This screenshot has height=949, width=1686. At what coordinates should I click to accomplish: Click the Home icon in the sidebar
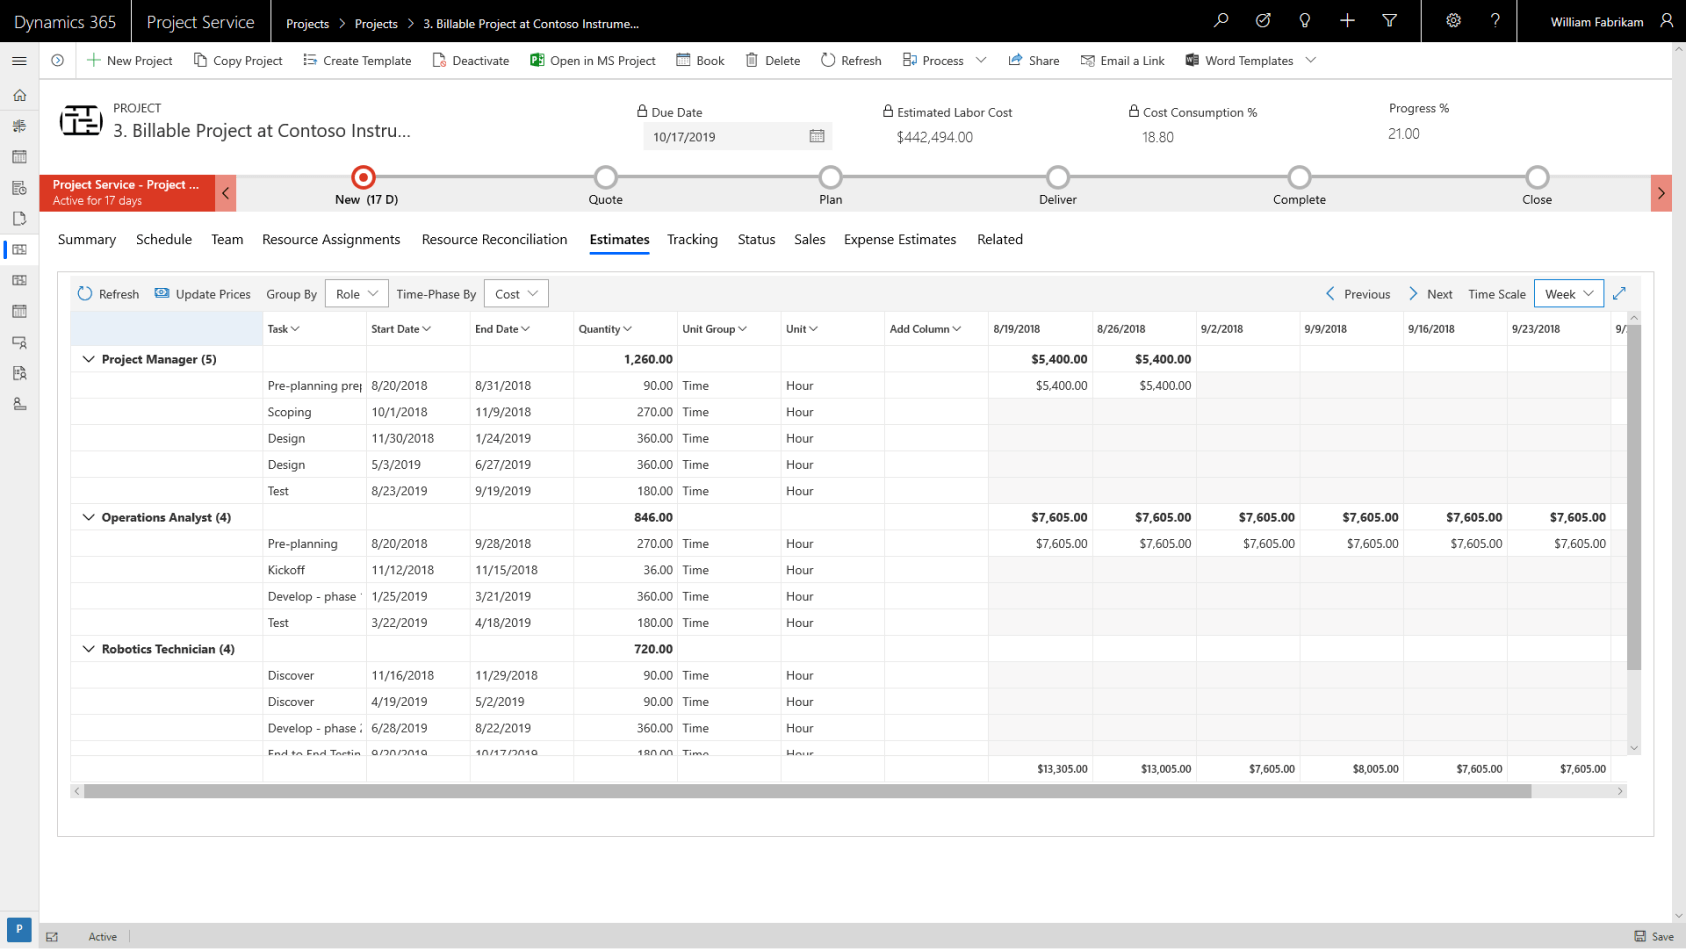19,94
